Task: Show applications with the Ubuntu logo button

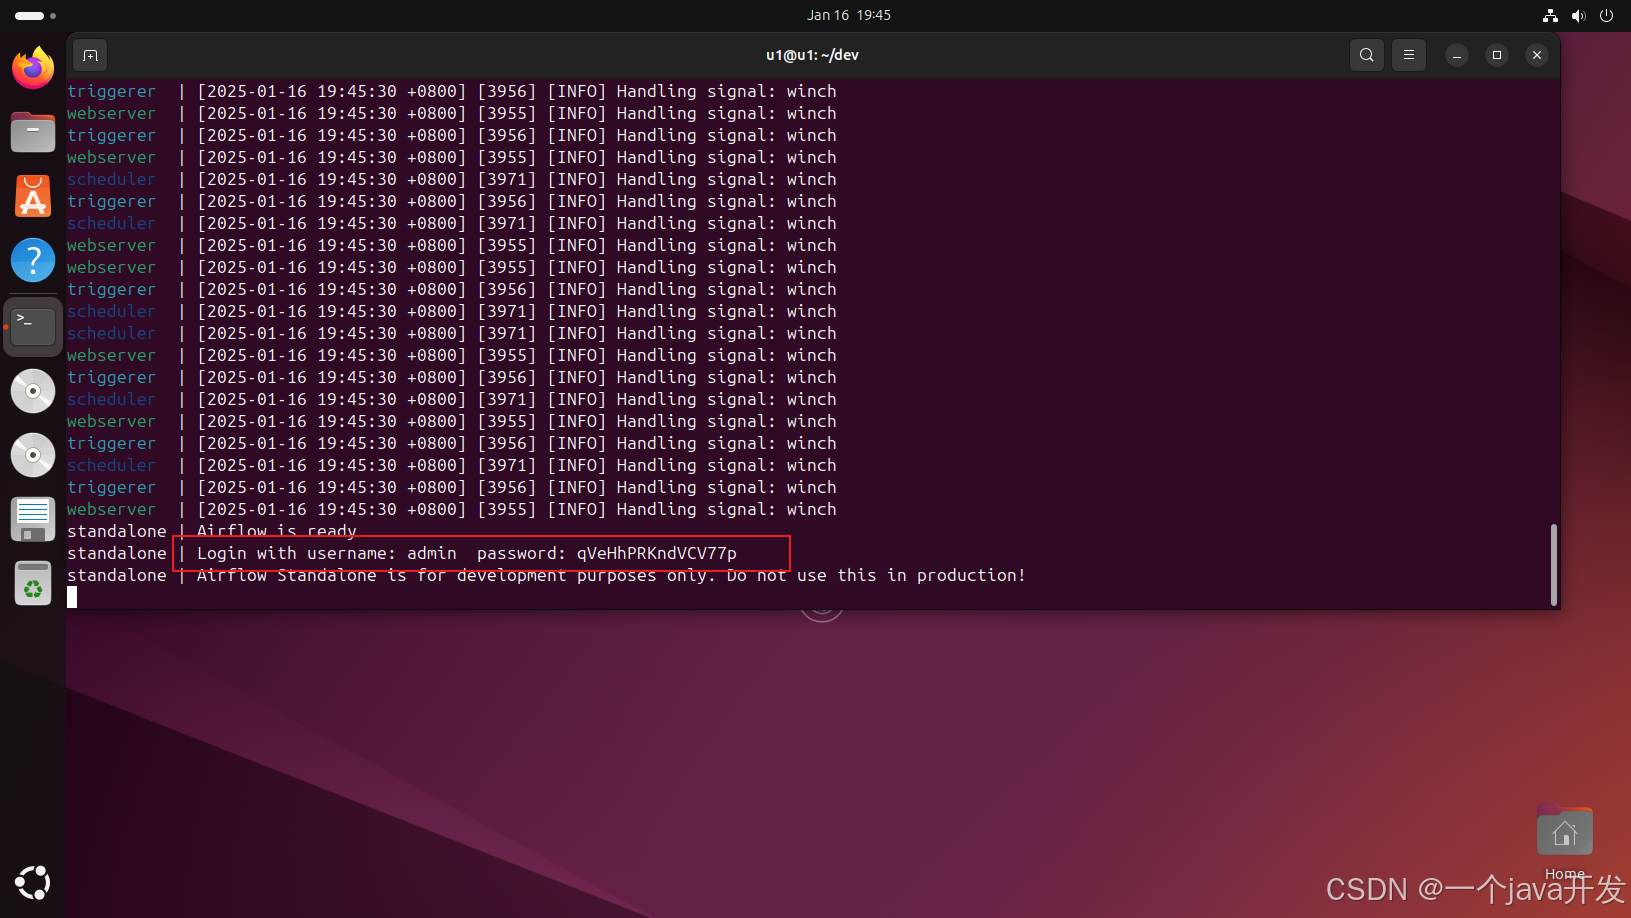Action: click(x=33, y=883)
